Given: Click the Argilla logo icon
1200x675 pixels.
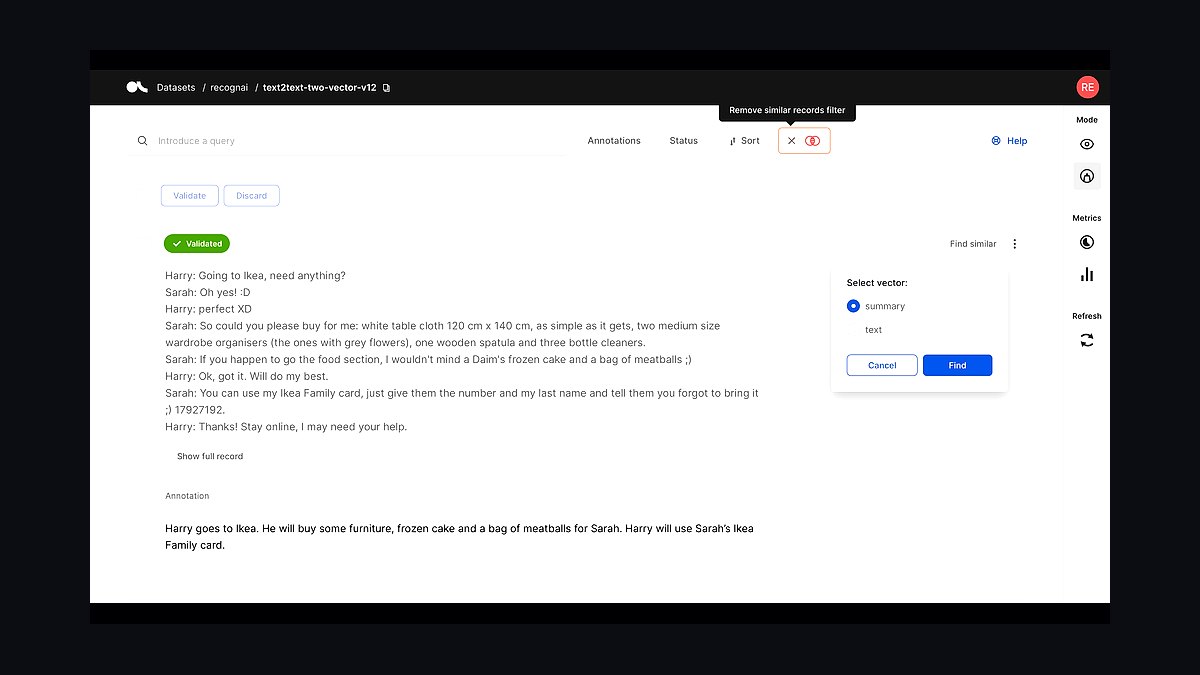Looking at the screenshot, I should (137, 87).
